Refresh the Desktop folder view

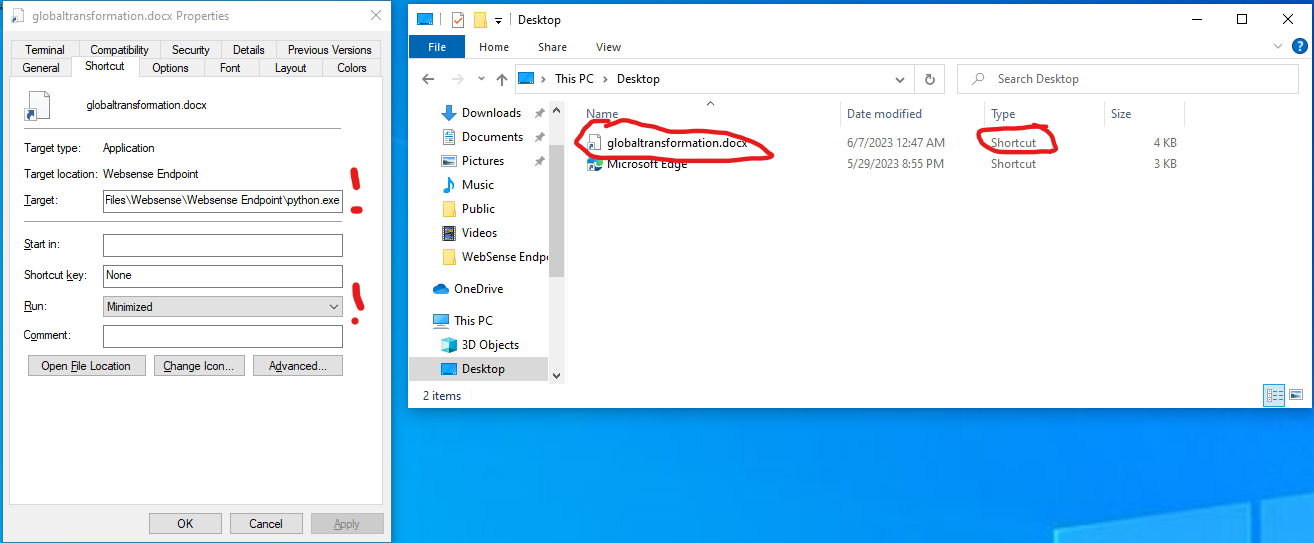point(930,79)
